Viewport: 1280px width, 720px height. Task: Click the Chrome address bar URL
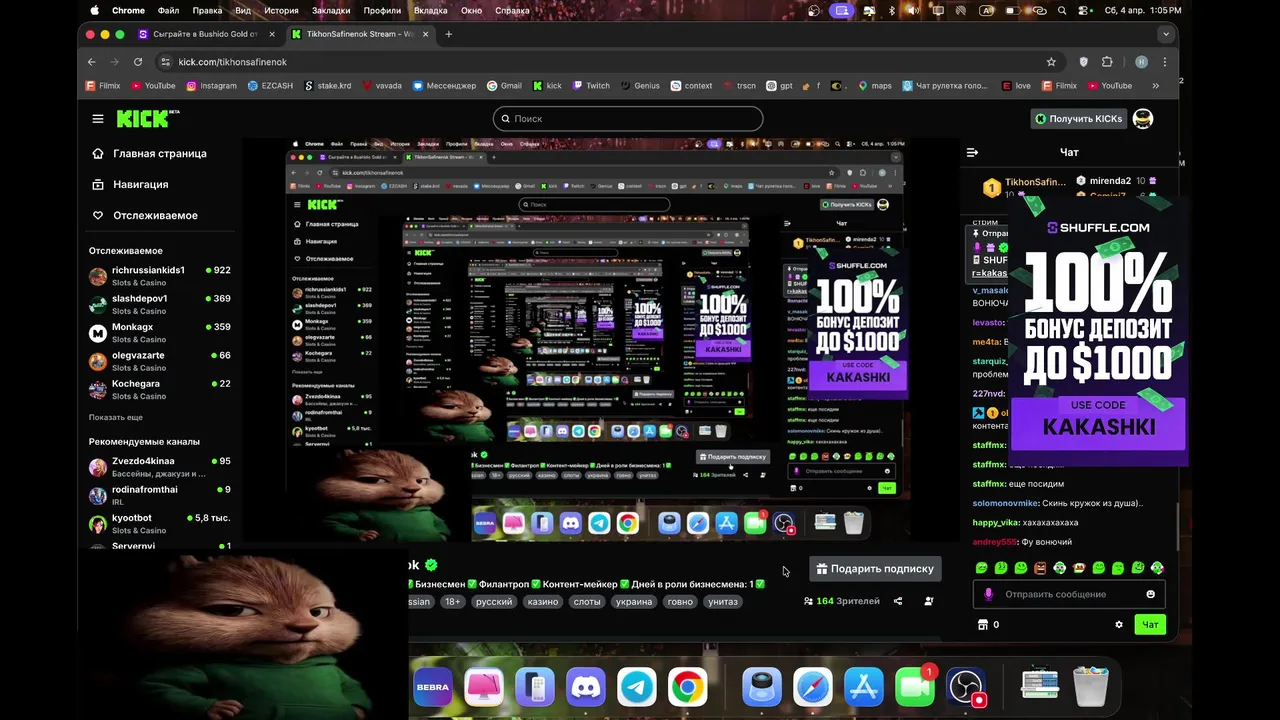pyautogui.click(x=233, y=62)
